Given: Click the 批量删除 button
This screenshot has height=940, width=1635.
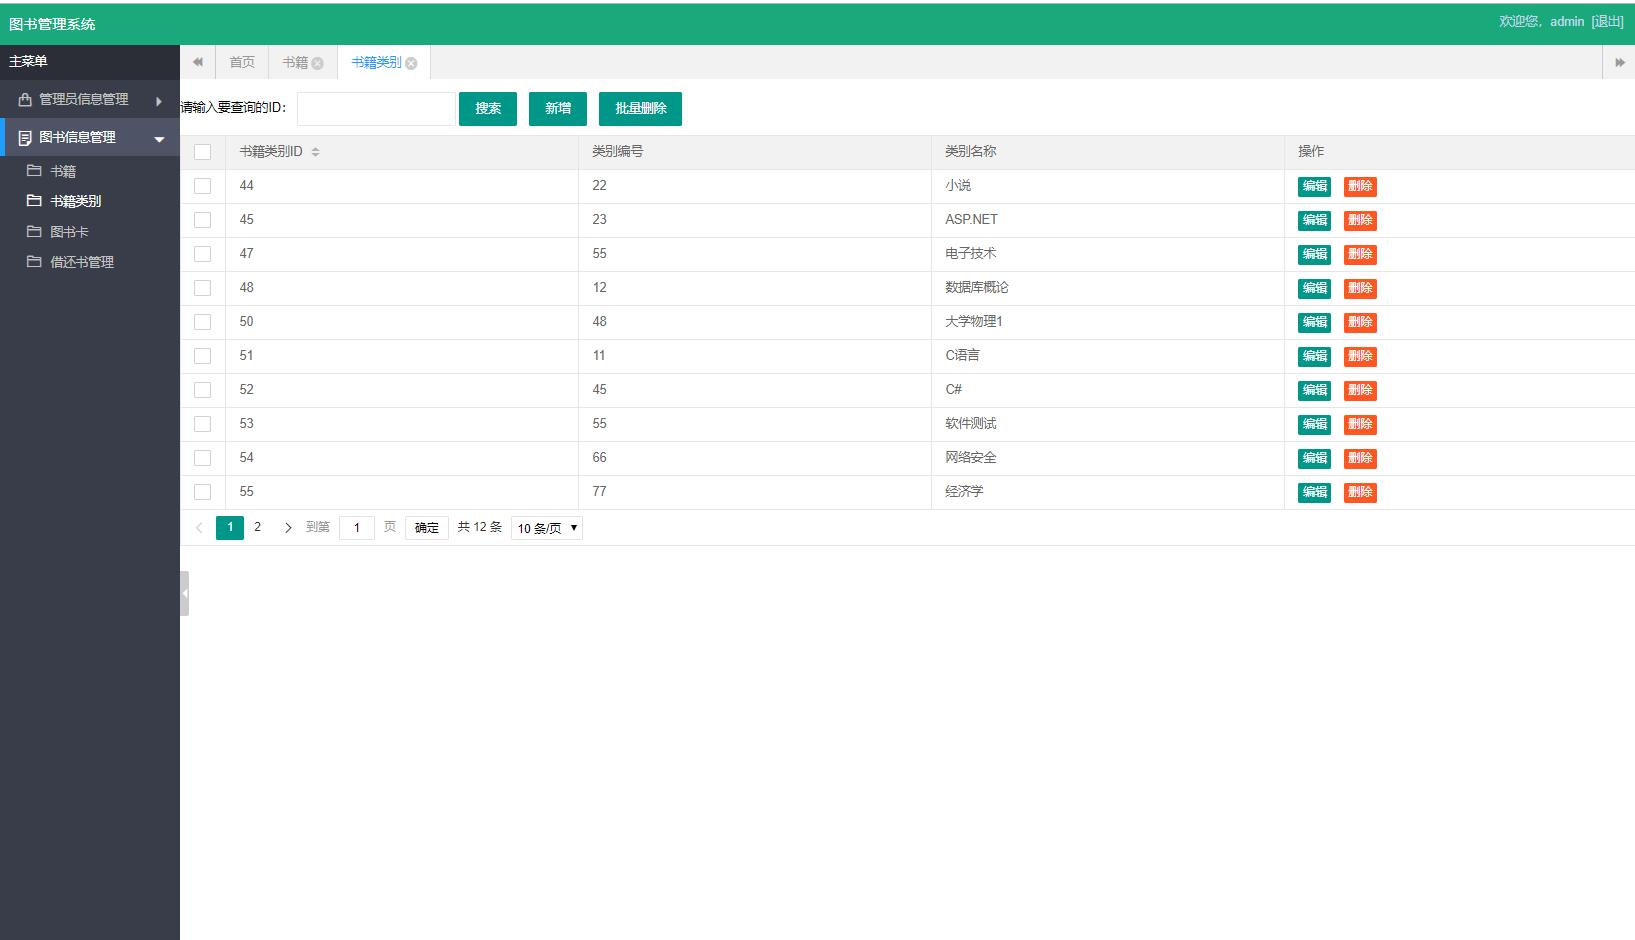Looking at the screenshot, I should click(640, 109).
